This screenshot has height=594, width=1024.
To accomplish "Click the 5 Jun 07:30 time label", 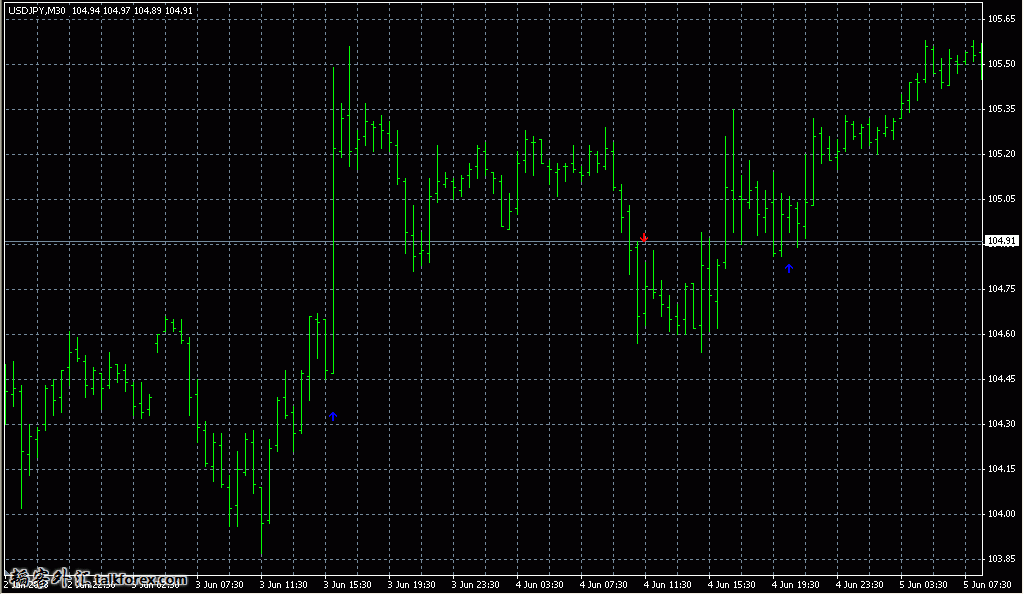I will [x=988, y=584].
